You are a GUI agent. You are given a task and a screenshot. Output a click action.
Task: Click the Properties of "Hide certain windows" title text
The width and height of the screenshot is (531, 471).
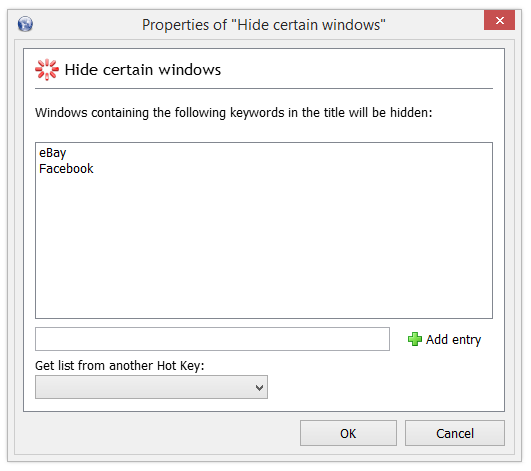click(263, 25)
